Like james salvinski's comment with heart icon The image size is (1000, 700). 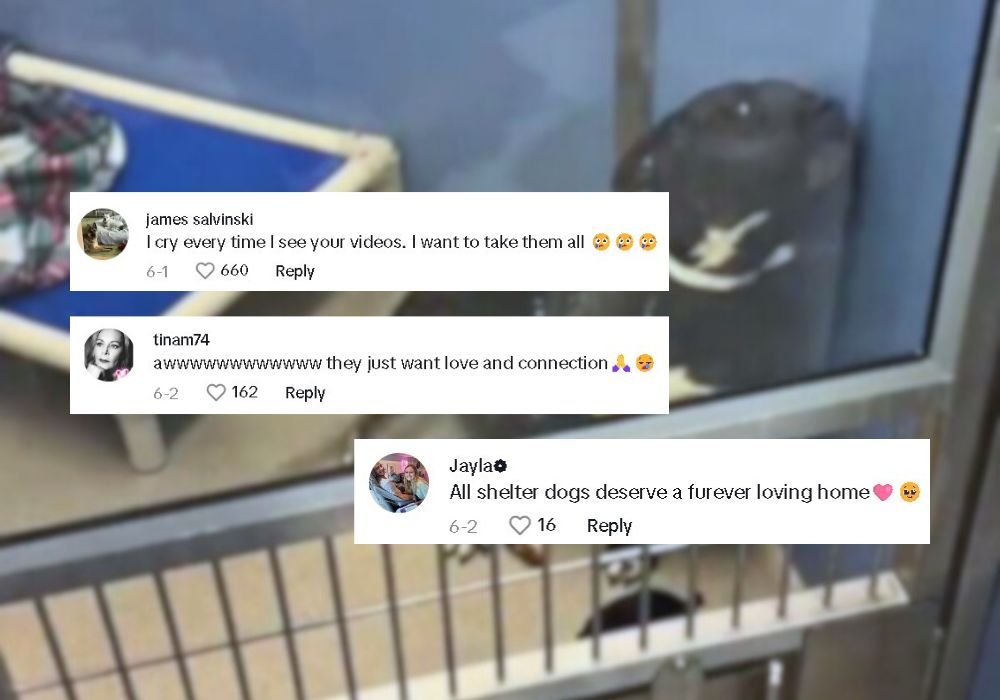[205, 271]
